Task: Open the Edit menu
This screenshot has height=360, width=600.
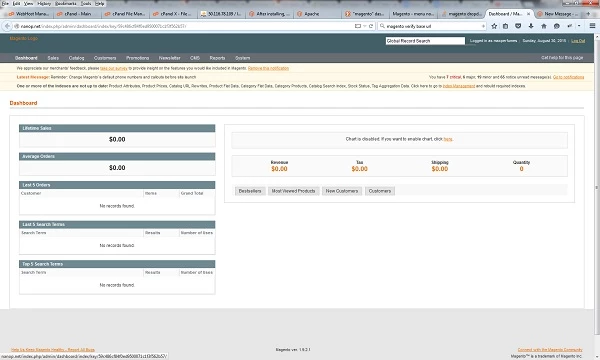Action: 16,3
